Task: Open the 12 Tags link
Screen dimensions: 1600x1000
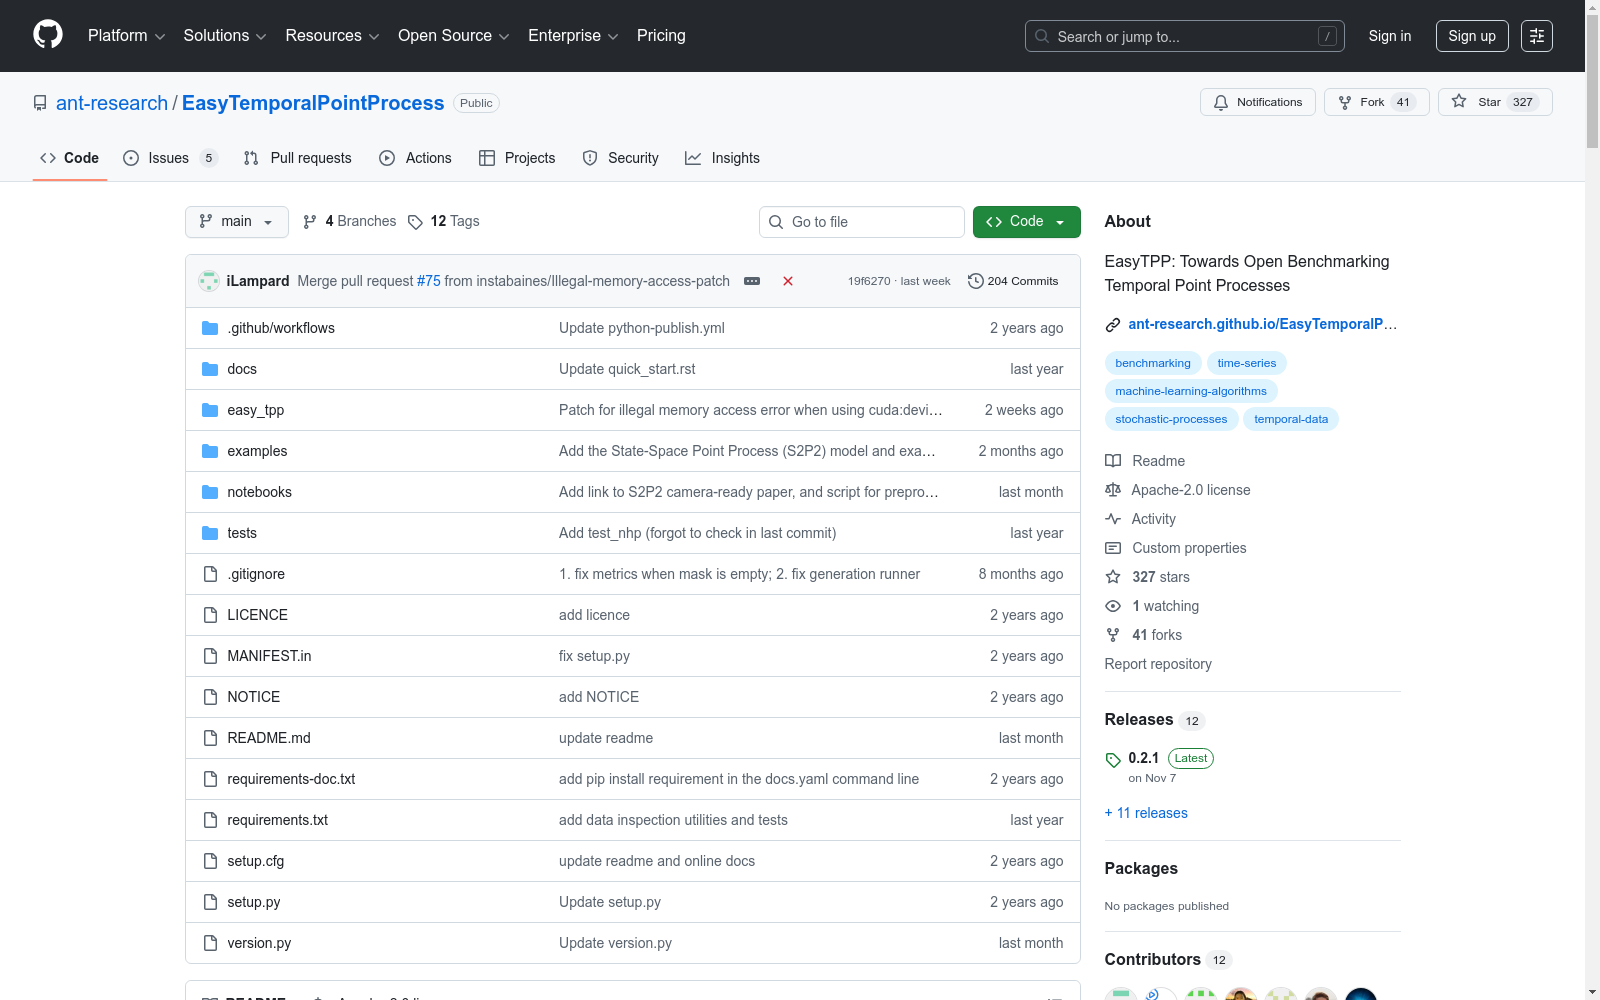Action: click(x=444, y=221)
